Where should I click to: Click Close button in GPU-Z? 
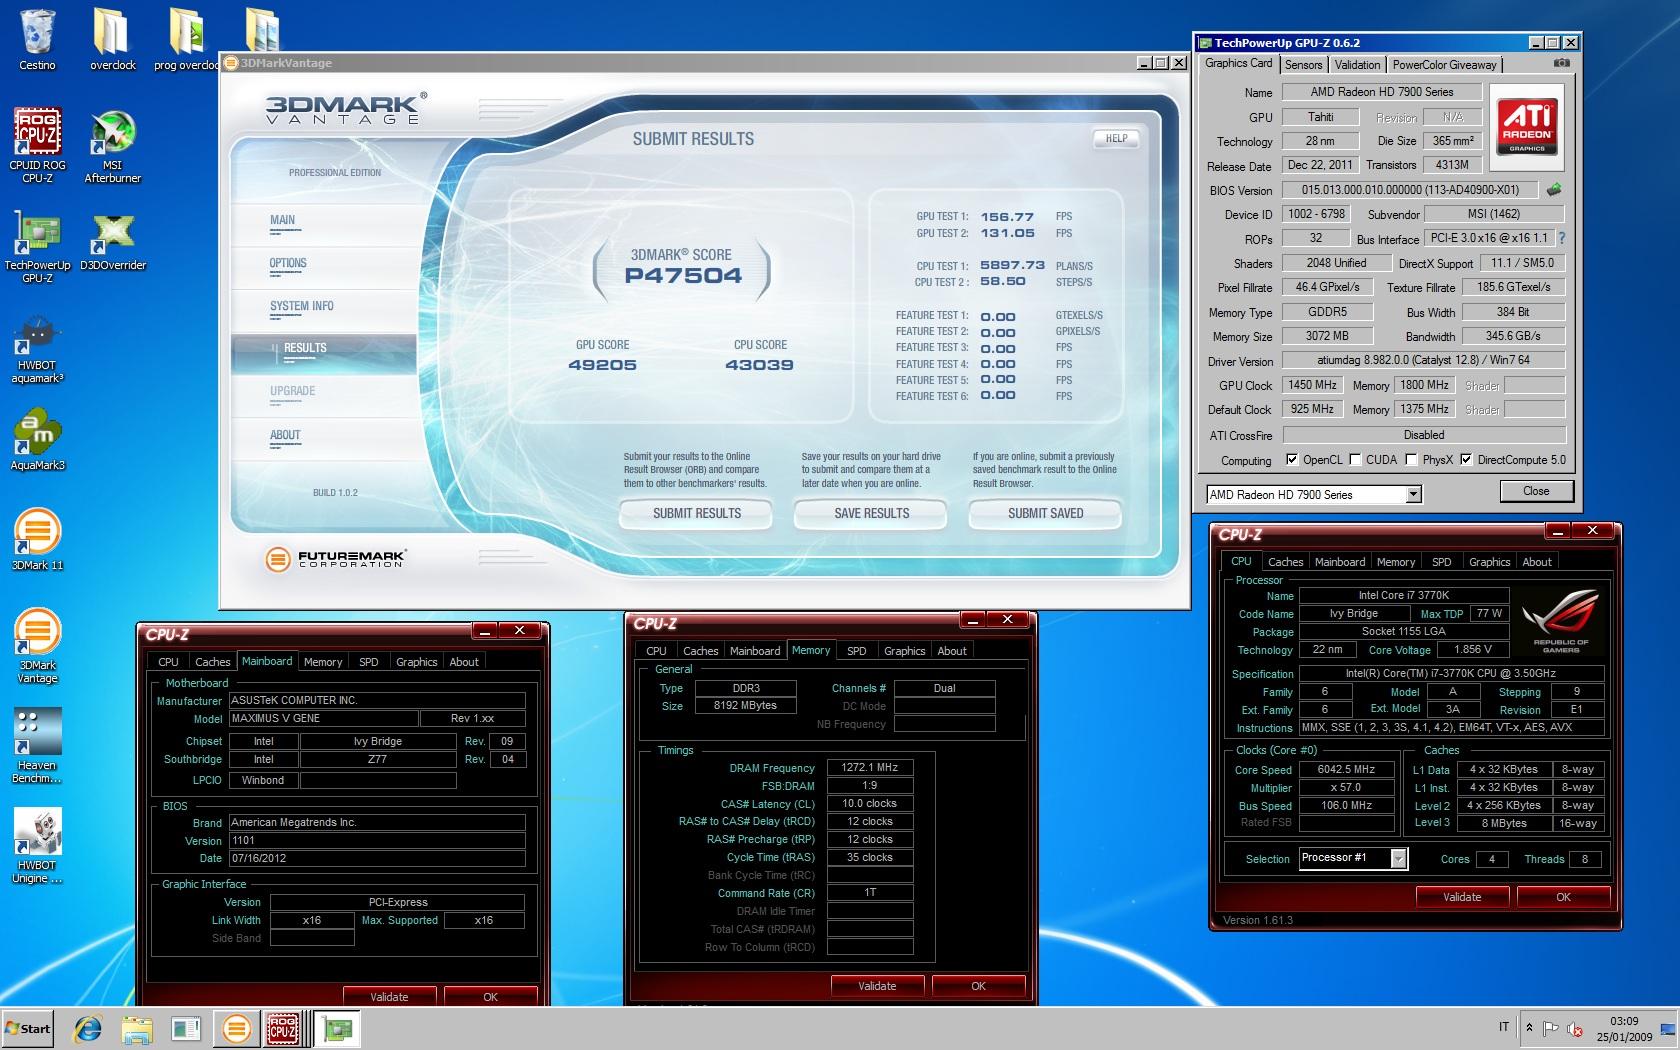[1536, 491]
